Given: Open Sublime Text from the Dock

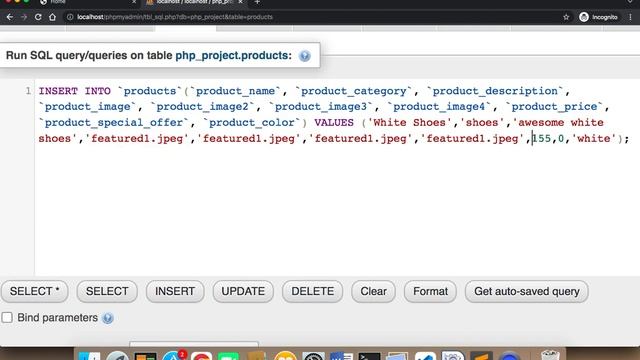Looking at the screenshot, I should [481, 356].
